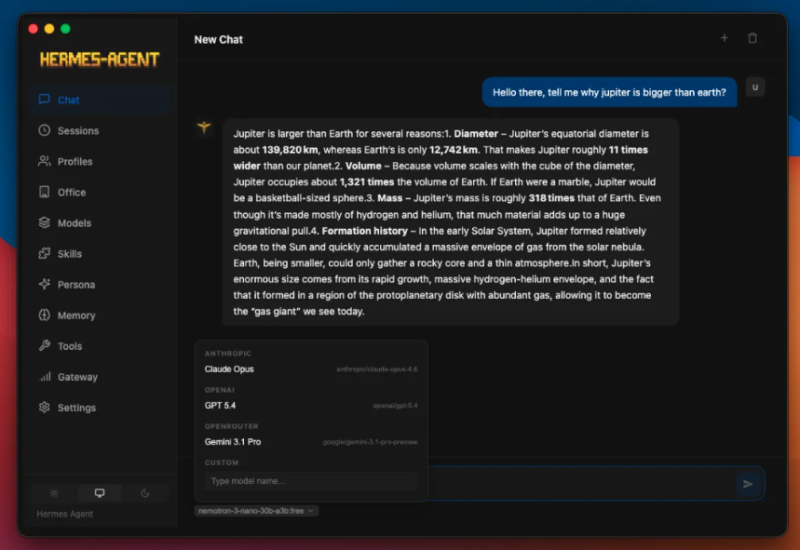This screenshot has width=800, height=550.
Task: Click the Settings gear icon
Action: 44,407
